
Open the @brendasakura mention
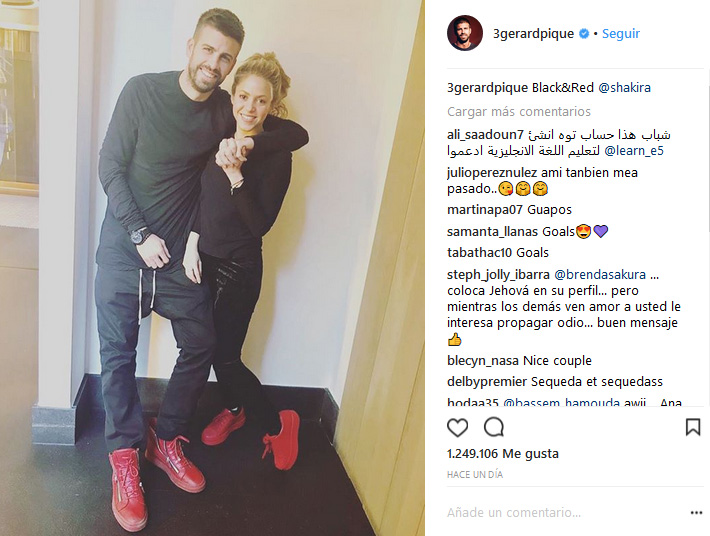pos(600,274)
